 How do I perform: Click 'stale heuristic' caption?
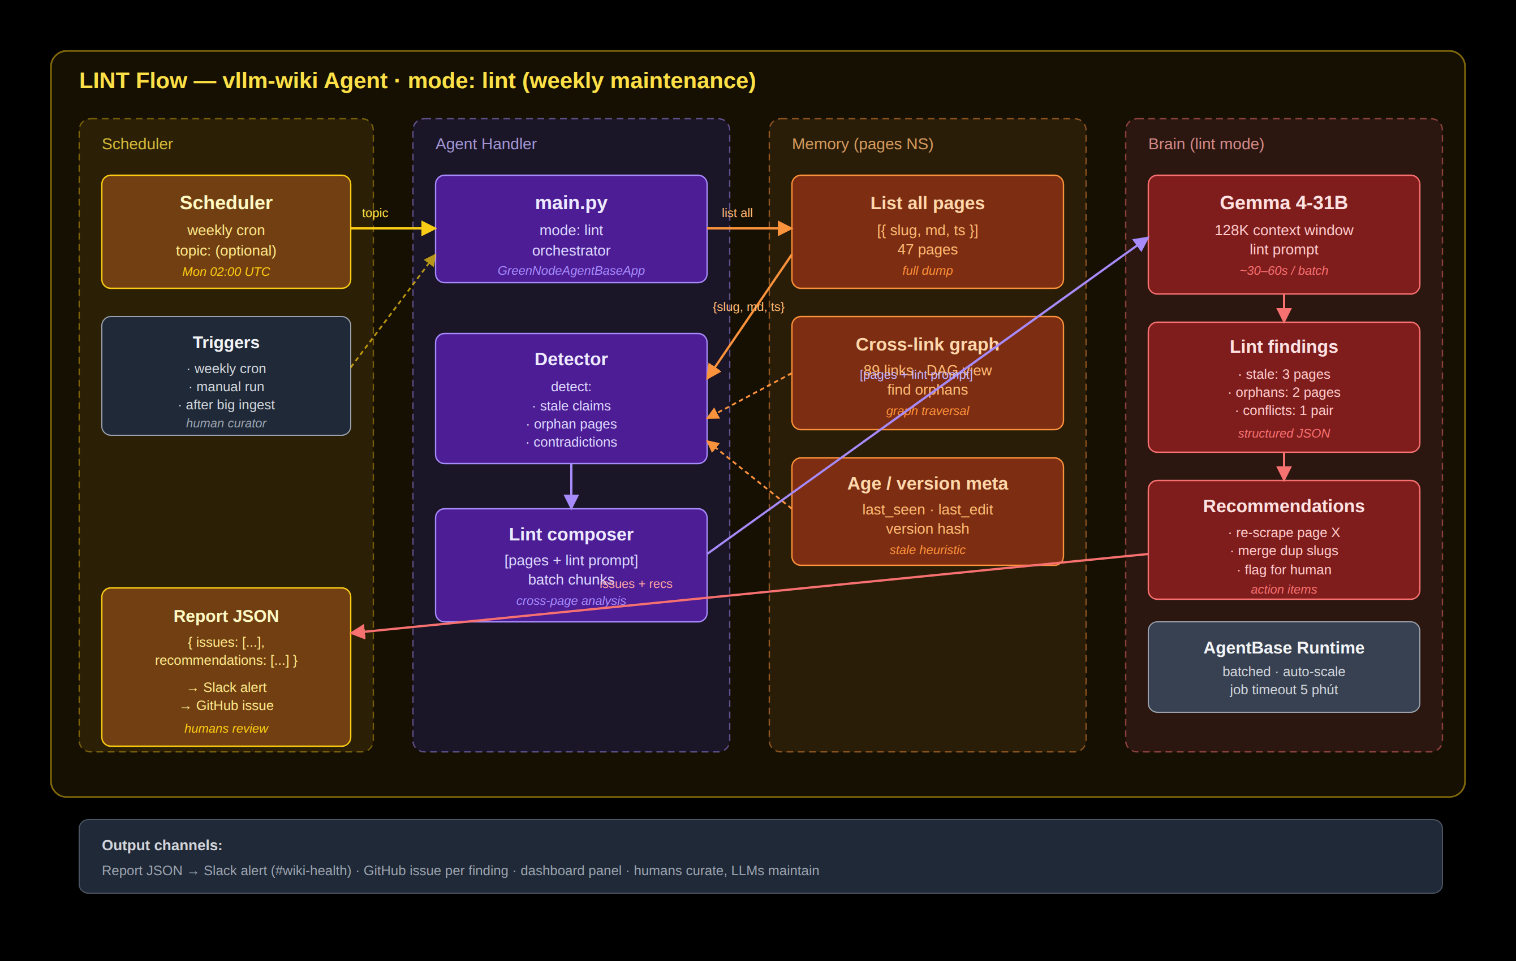pyautogui.click(x=927, y=550)
